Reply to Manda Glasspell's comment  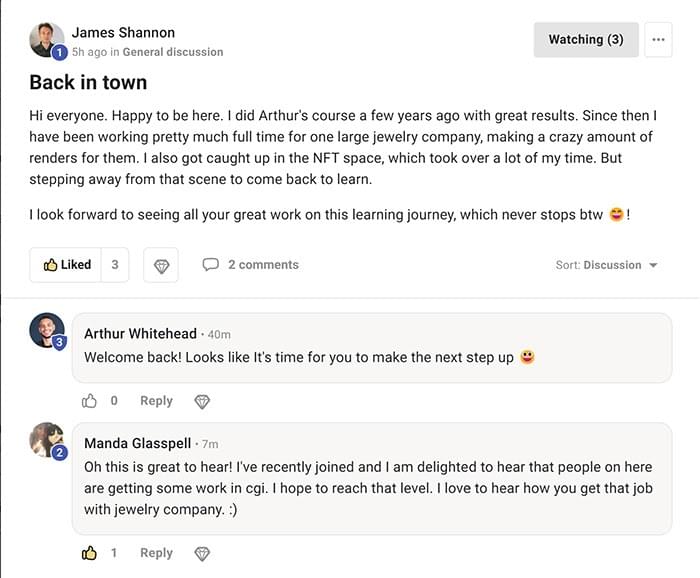(x=156, y=553)
